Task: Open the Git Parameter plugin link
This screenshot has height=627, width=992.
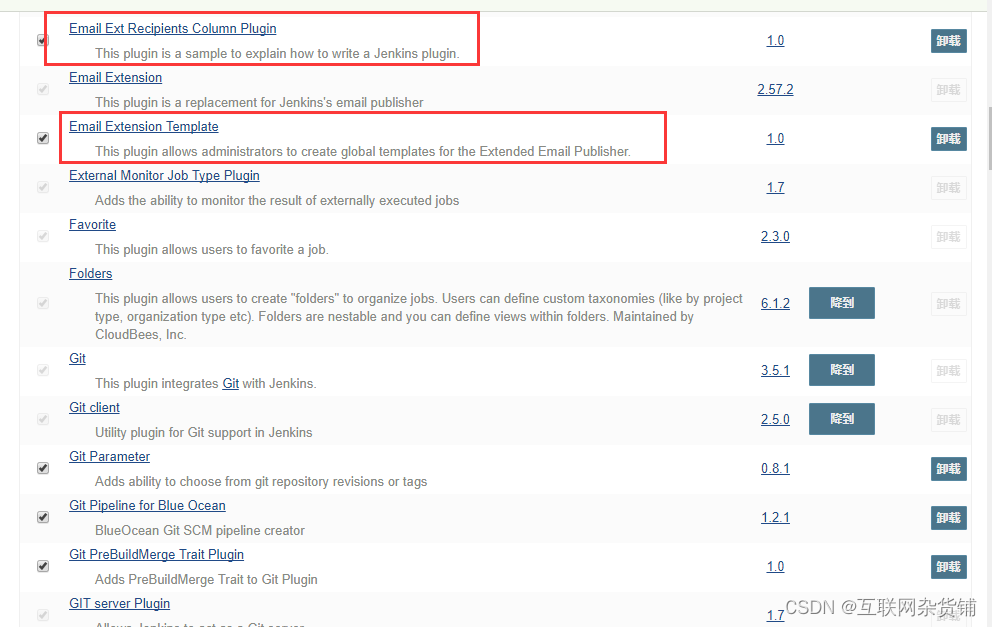Action: (109, 456)
